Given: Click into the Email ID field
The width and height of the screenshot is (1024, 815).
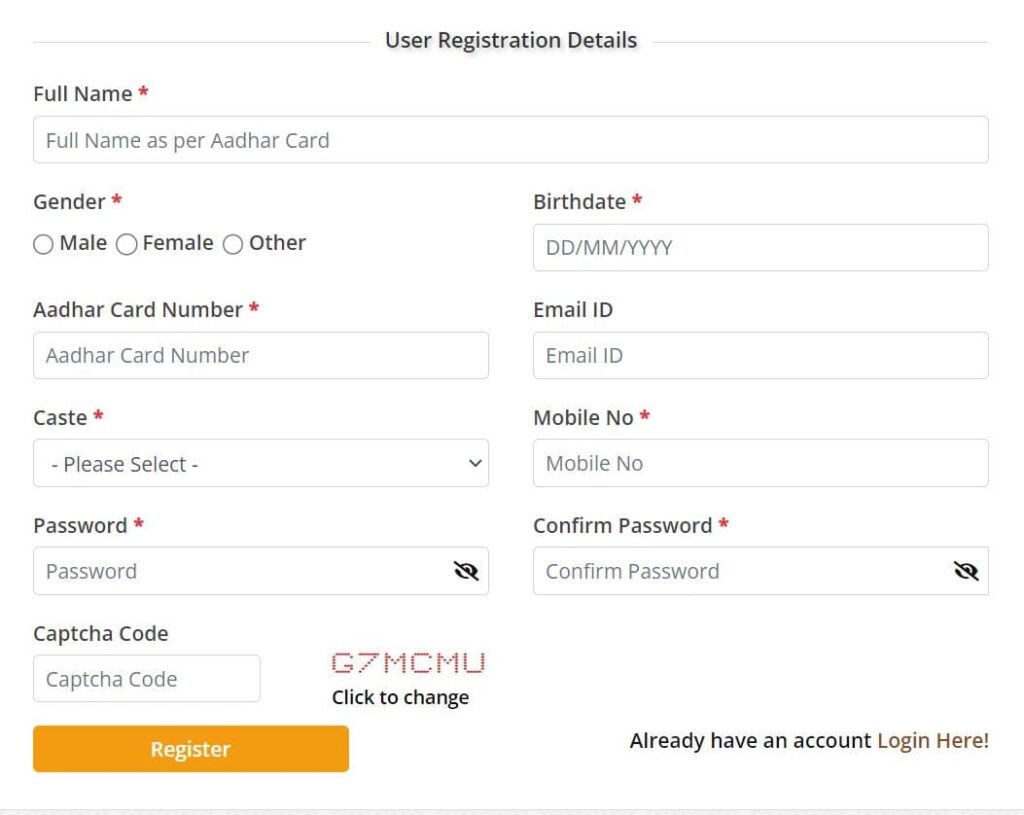Looking at the screenshot, I should (x=760, y=356).
